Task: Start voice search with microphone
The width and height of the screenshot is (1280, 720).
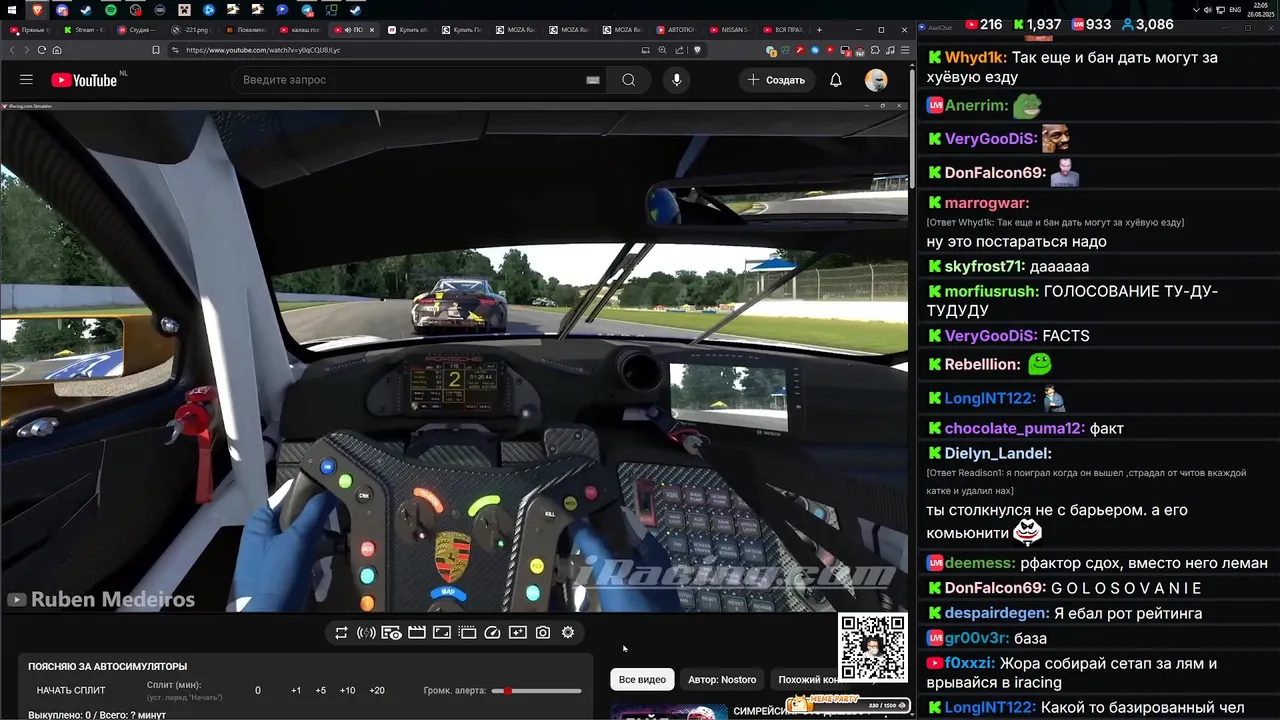Action: [x=677, y=80]
